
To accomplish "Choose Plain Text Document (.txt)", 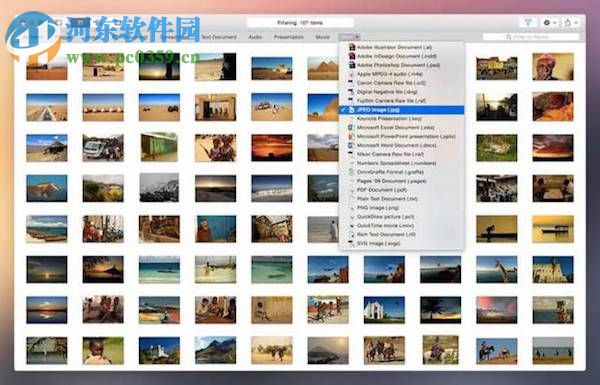I will pos(401,199).
